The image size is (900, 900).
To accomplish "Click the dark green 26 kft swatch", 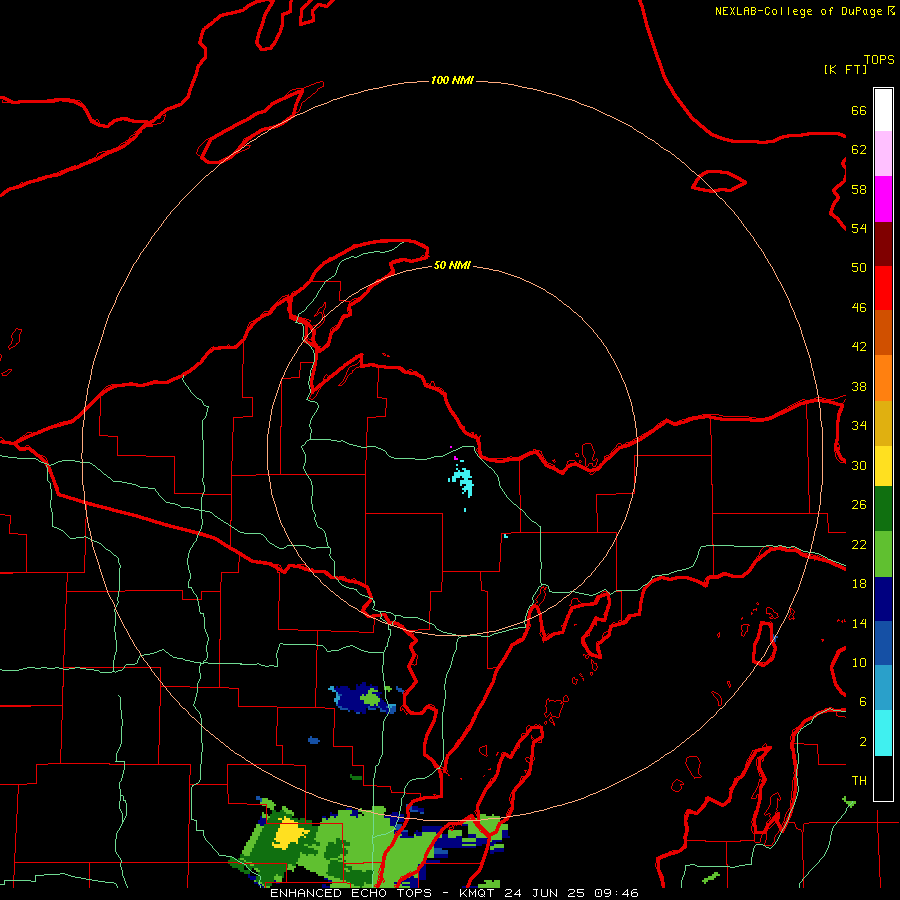I will coord(883,509).
